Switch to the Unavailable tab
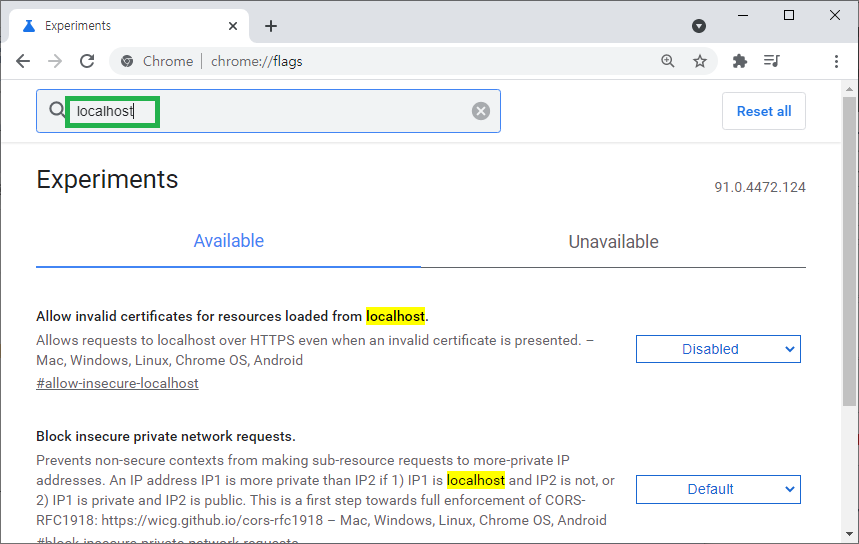 coord(613,242)
